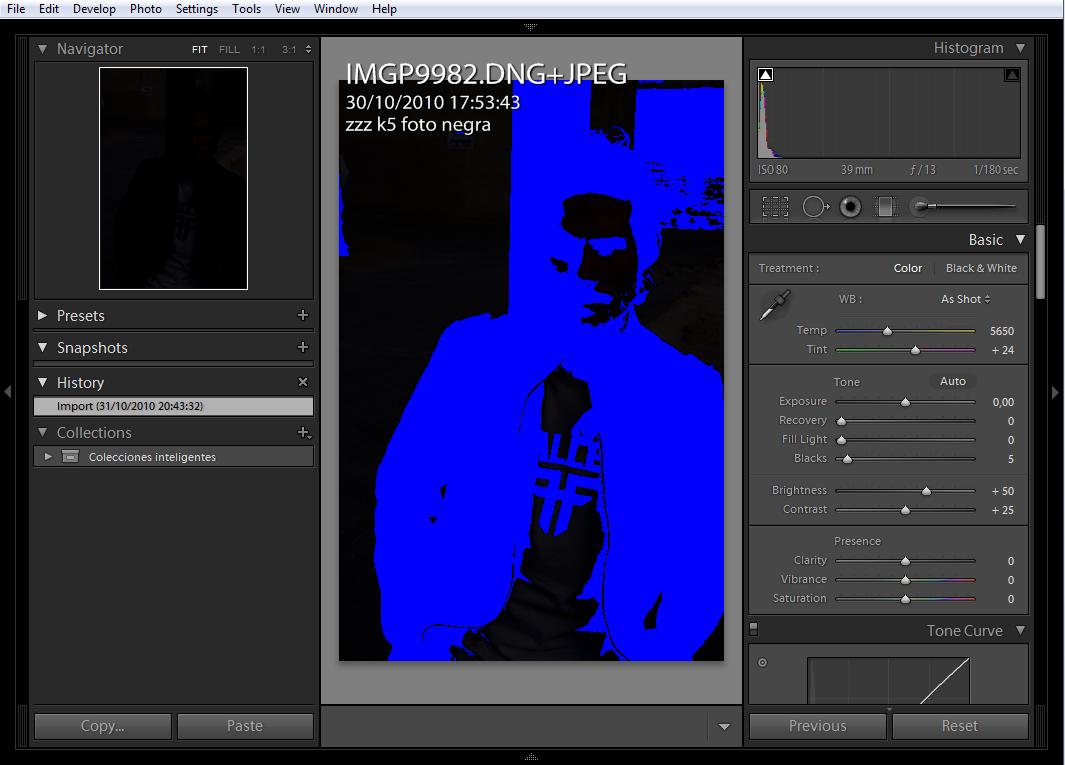Click the Tone Curve target adjustment icon
The height and width of the screenshot is (765, 1065).
762,662
